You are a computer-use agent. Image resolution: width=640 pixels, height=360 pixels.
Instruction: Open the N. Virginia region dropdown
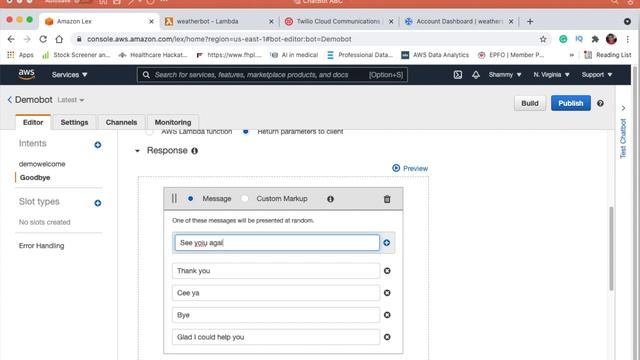click(551, 75)
